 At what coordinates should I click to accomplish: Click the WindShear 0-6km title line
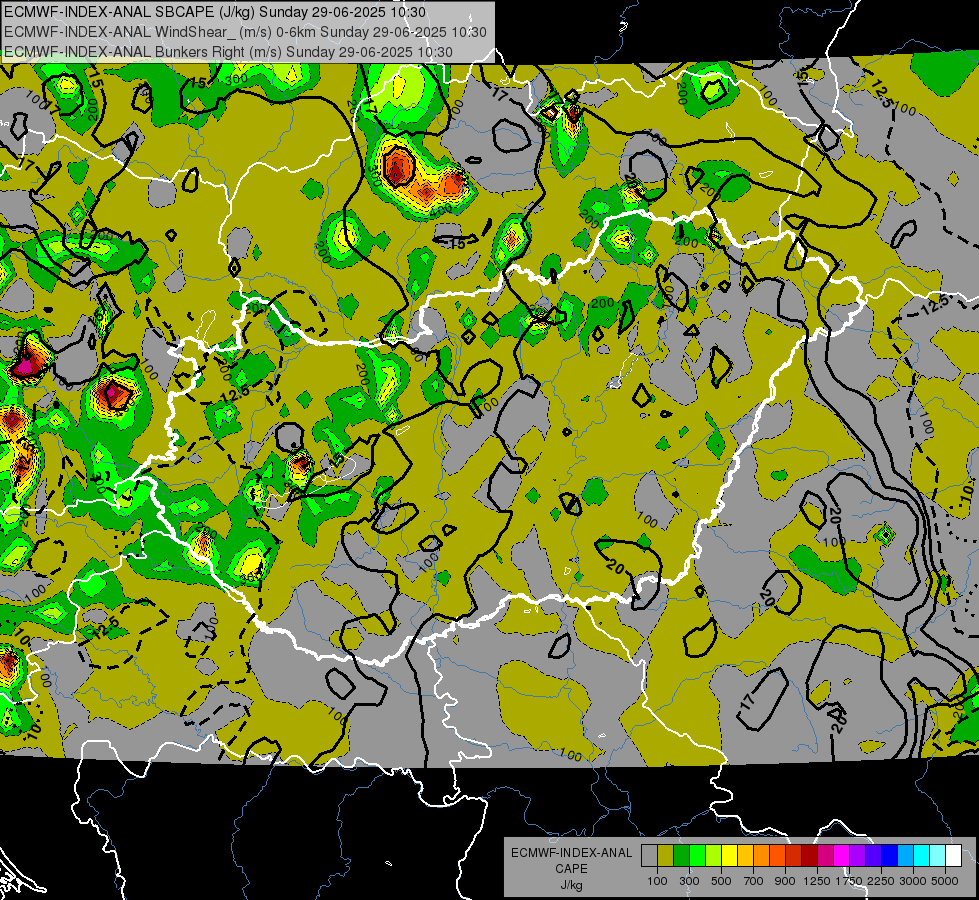point(245,32)
